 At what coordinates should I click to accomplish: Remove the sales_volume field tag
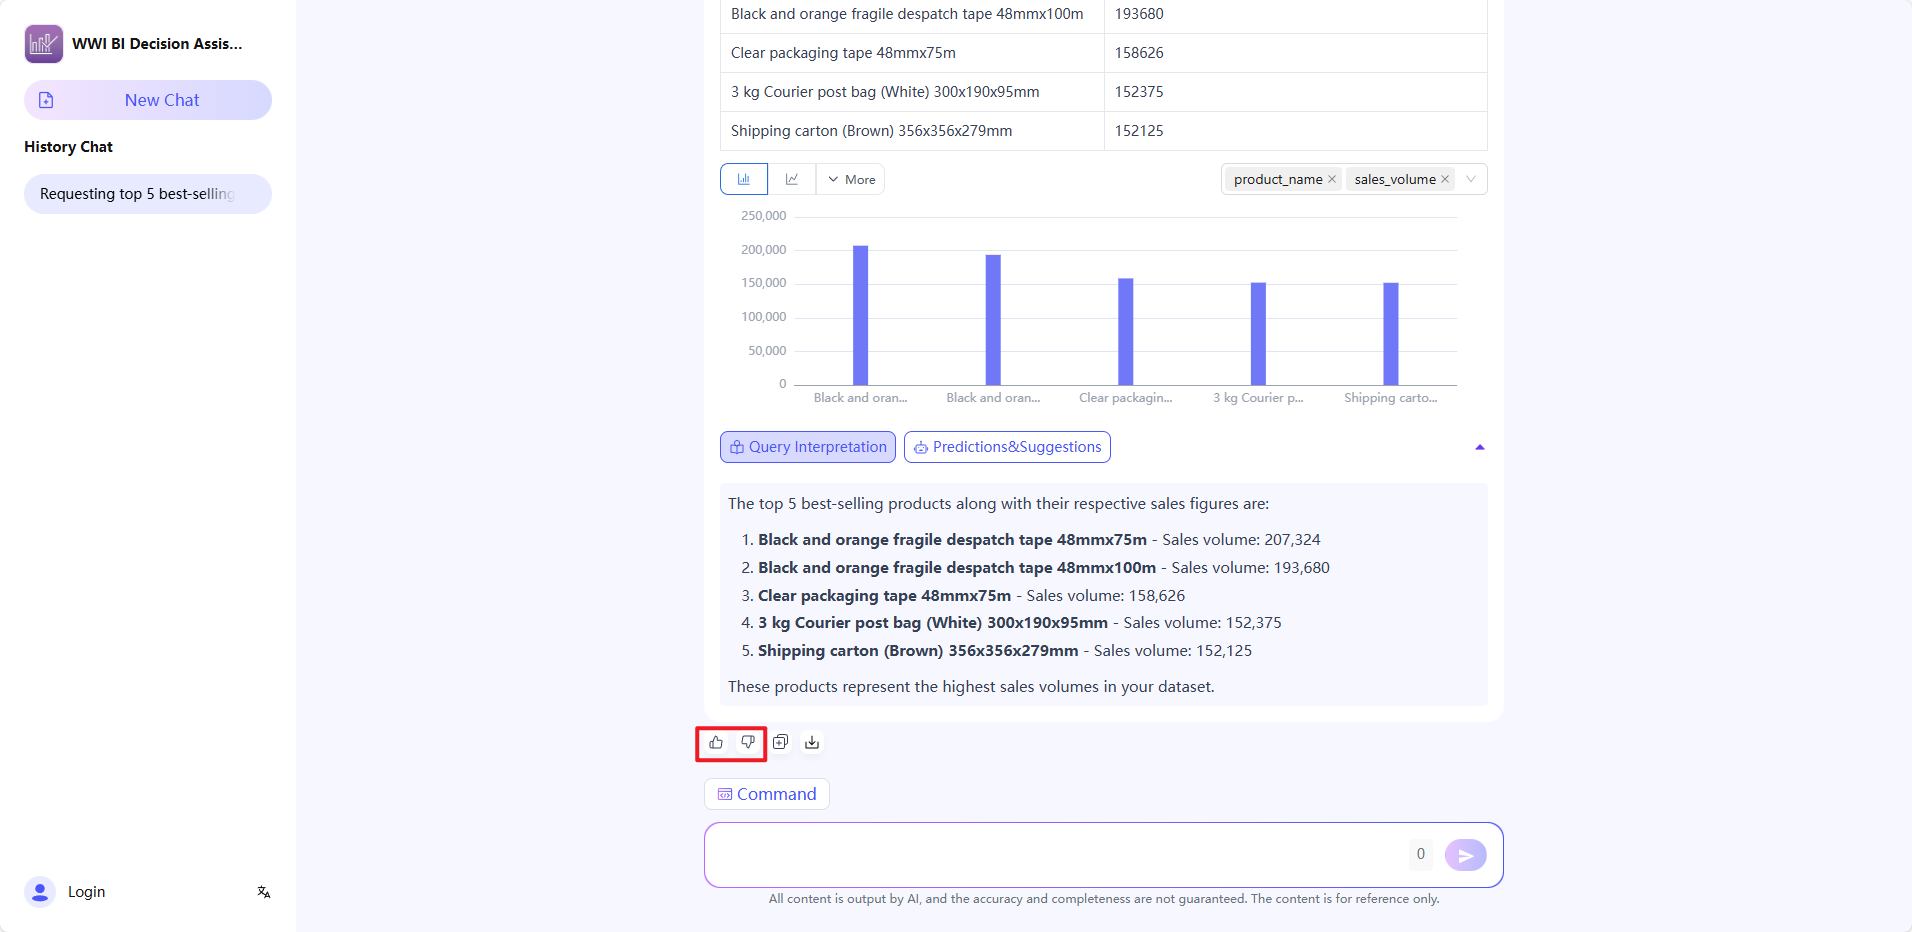point(1445,179)
